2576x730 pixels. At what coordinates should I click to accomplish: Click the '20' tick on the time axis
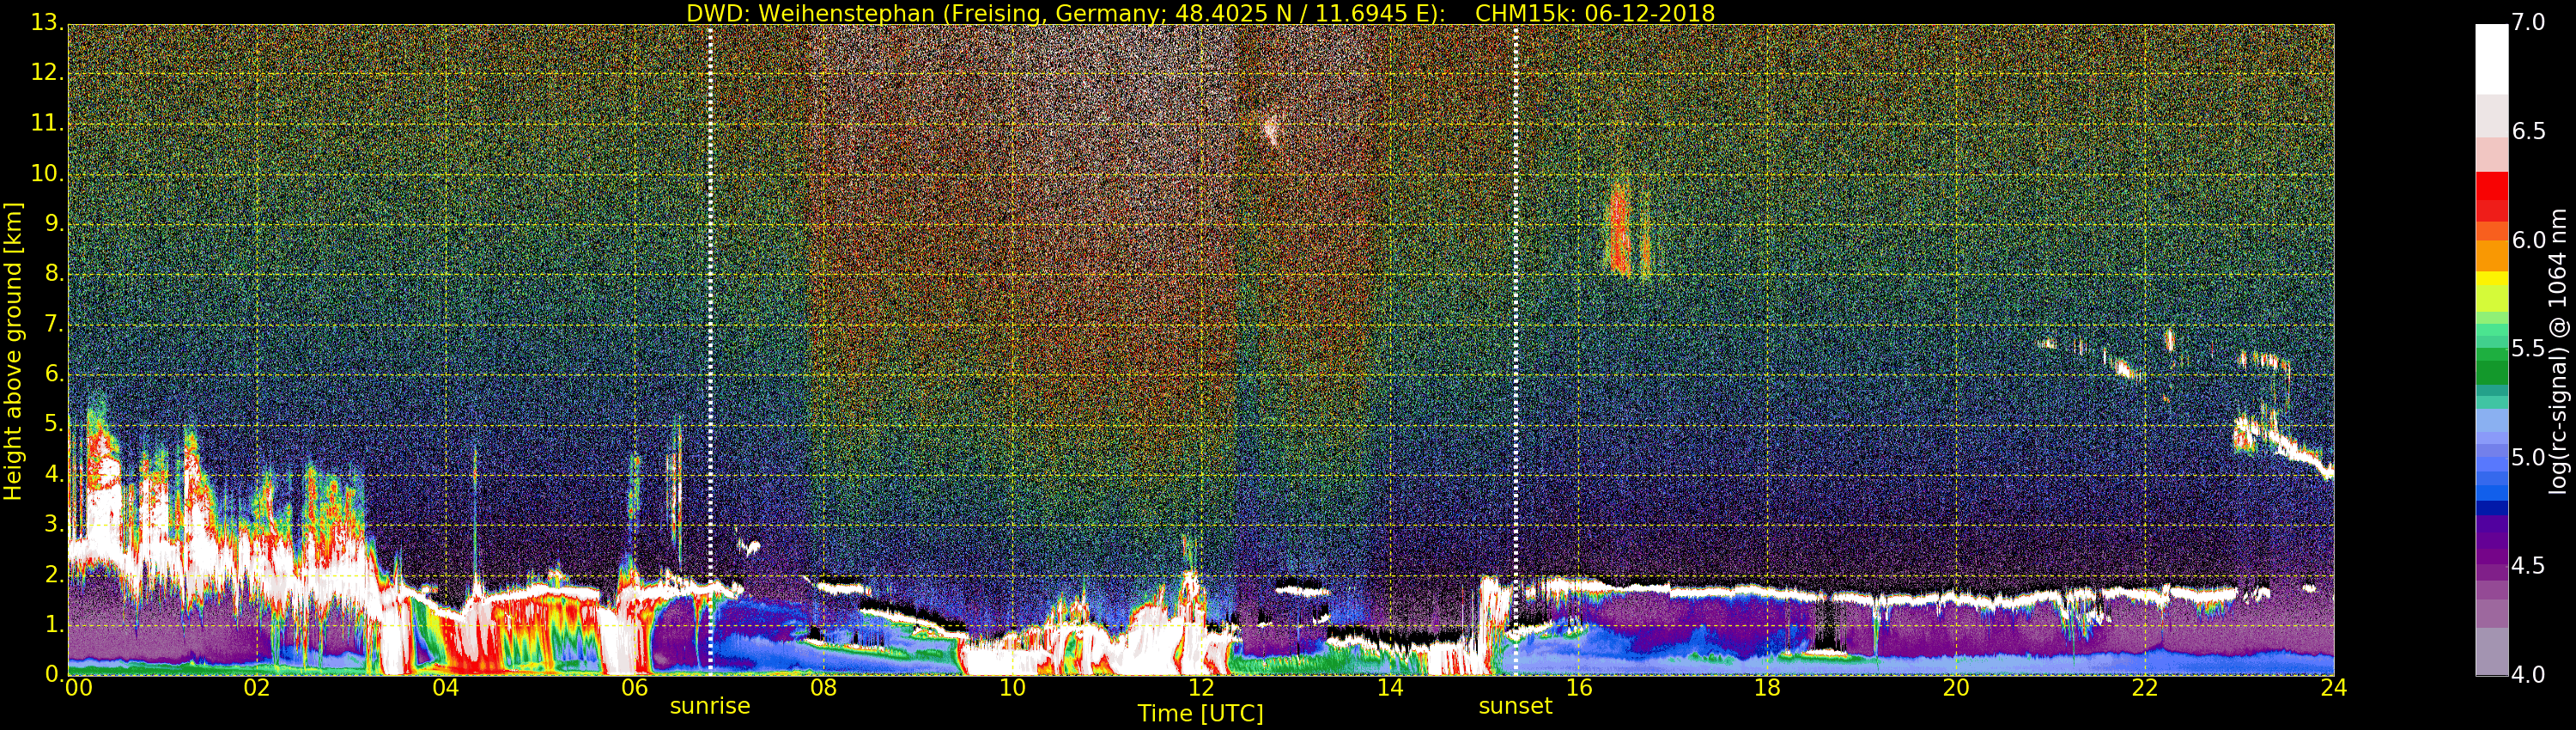[1956, 687]
